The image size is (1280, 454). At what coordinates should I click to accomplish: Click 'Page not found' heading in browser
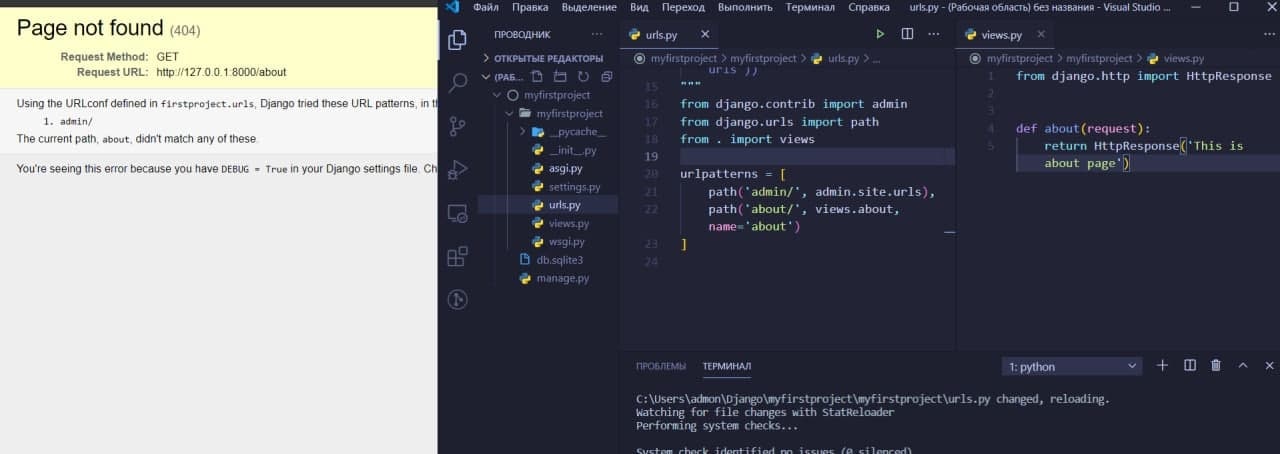pyautogui.click(x=90, y=27)
